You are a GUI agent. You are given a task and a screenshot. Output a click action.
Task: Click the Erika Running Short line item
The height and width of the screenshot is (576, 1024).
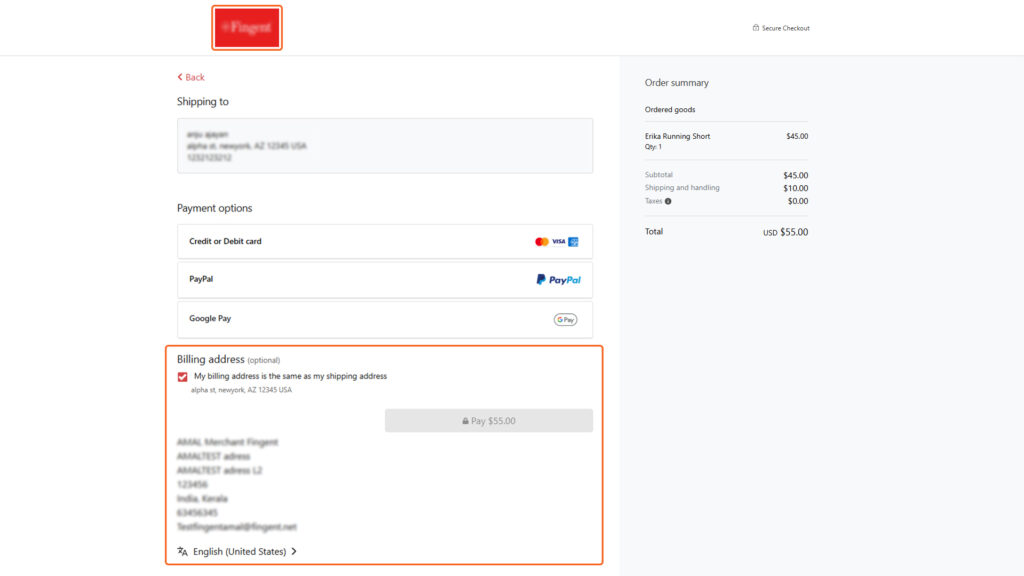pos(680,136)
